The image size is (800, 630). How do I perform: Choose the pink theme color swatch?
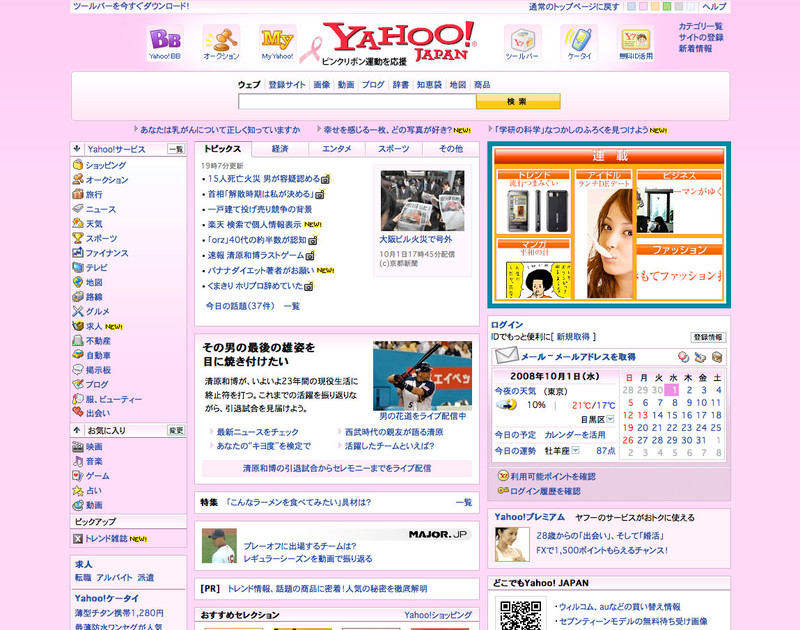click(x=643, y=7)
